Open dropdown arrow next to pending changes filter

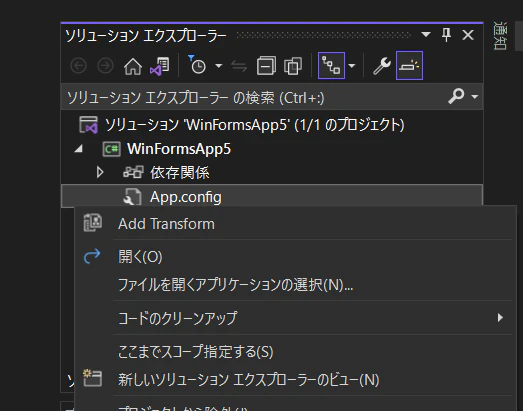tap(218, 66)
